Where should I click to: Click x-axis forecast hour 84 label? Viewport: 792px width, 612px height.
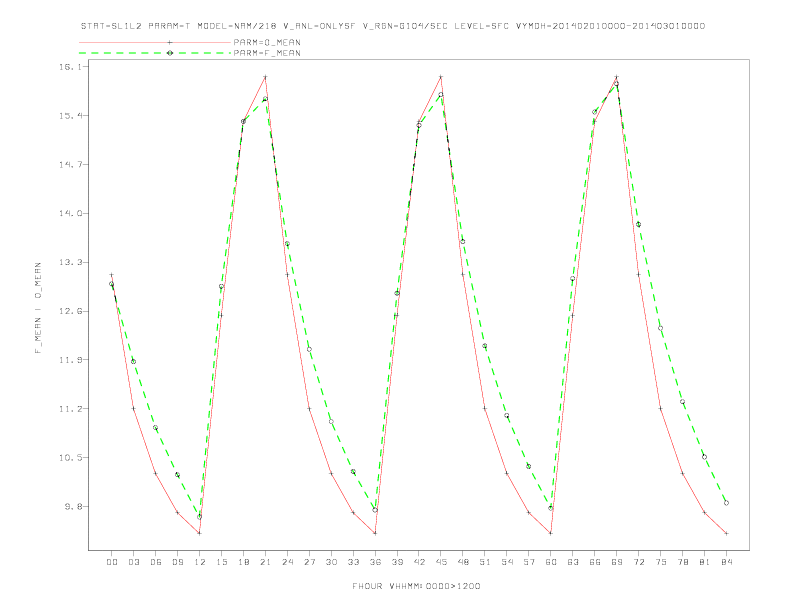(x=726, y=562)
